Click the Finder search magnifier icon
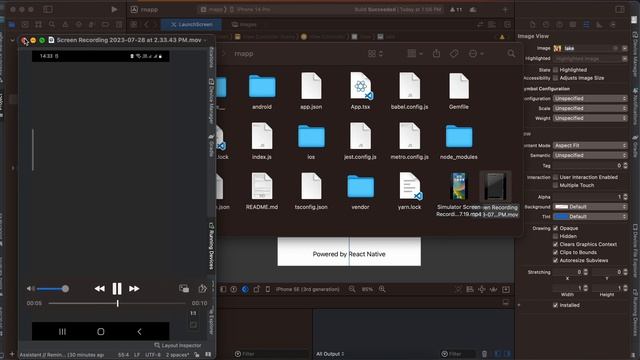 pyautogui.click(x=511, y=53)
